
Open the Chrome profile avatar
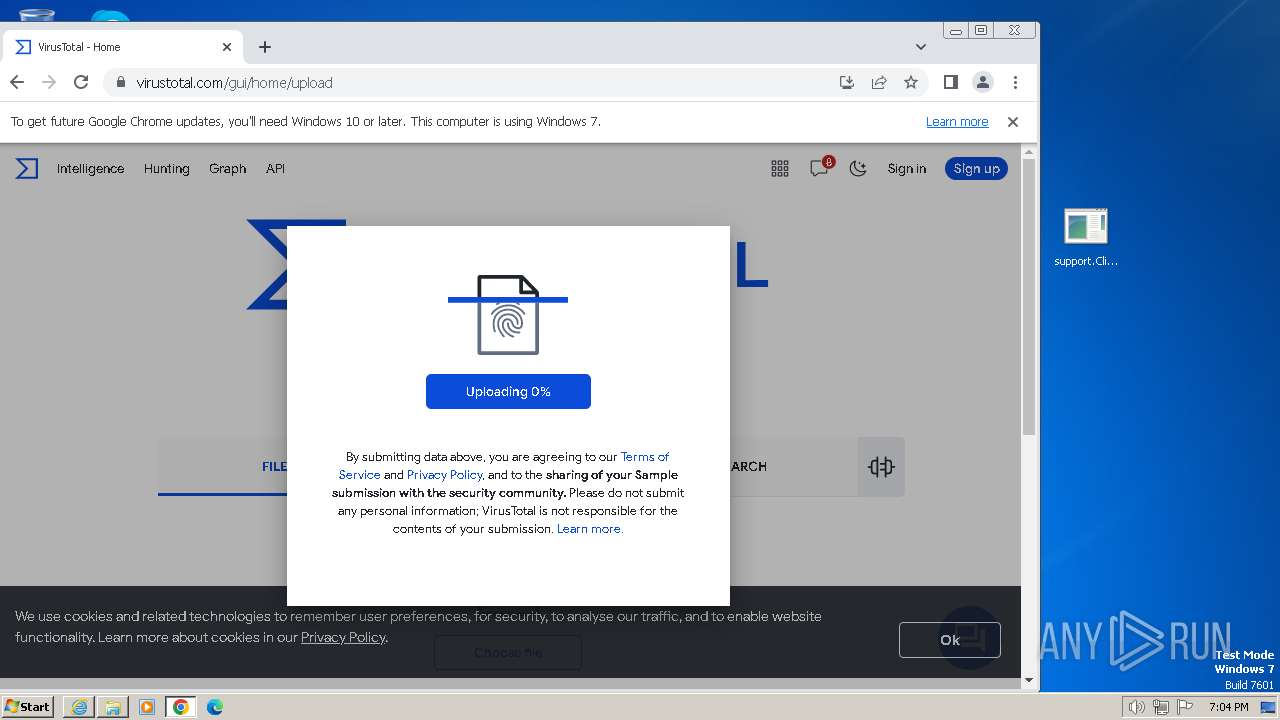click(983, 83)
